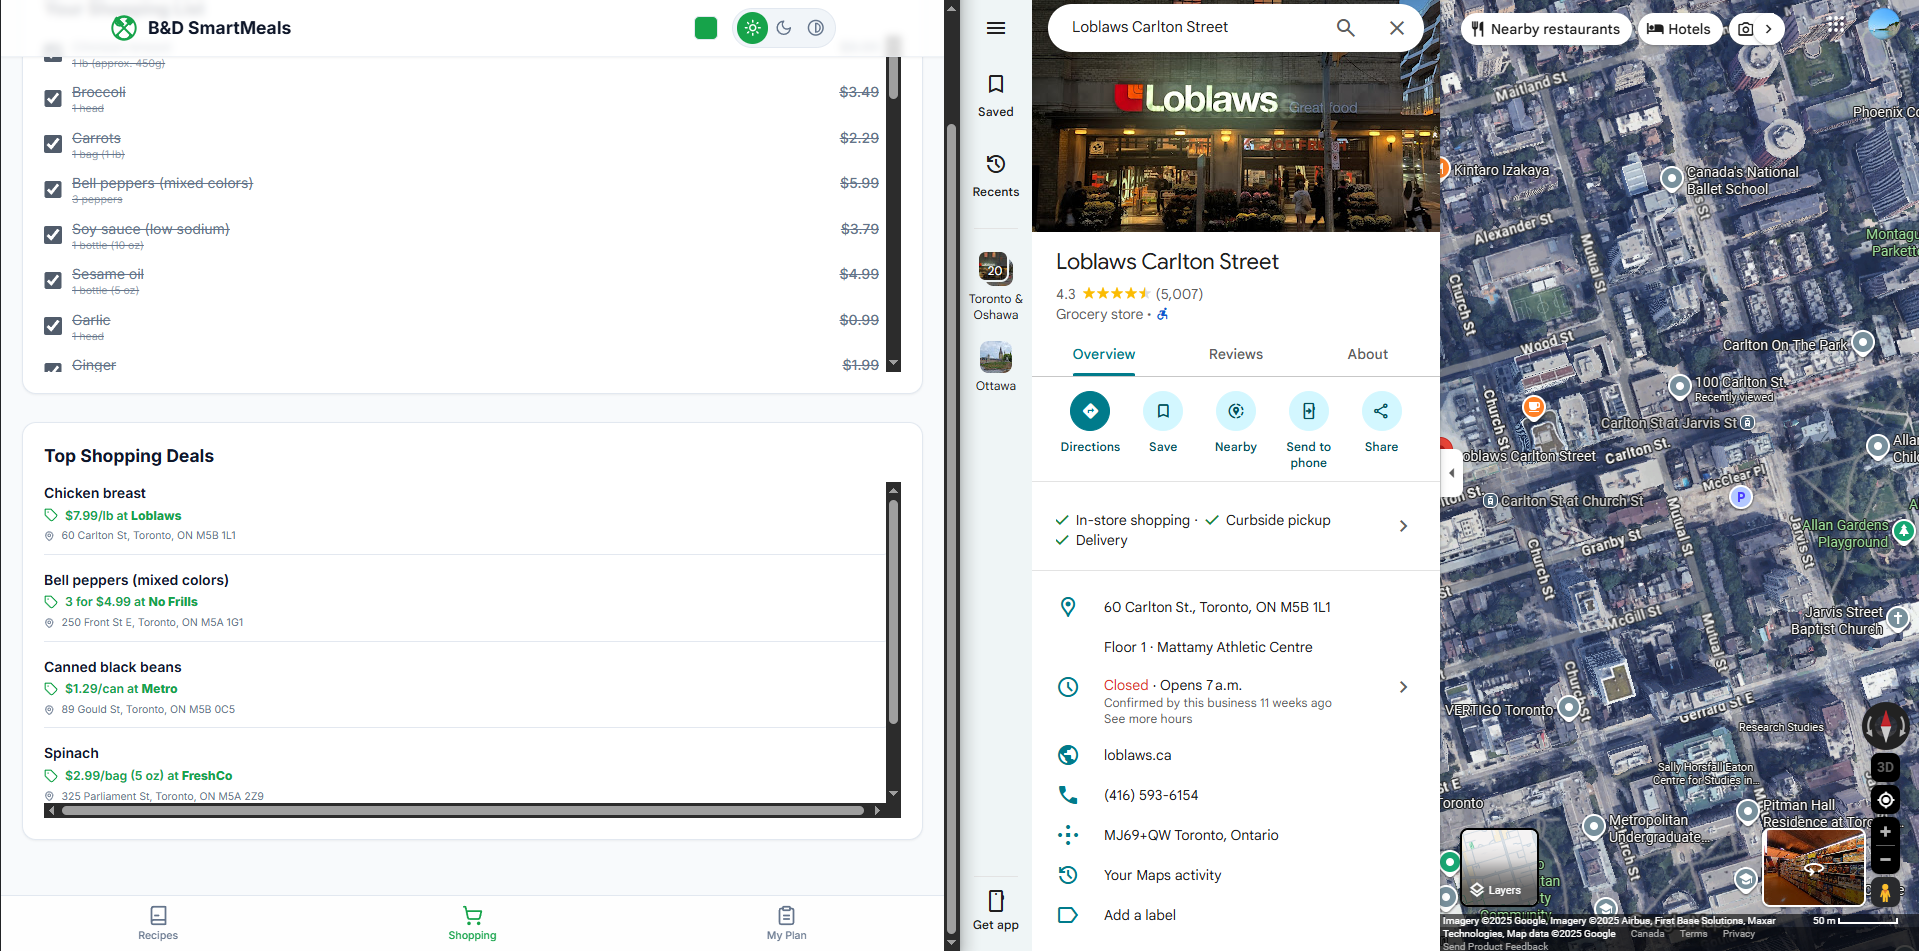This screenshot has height=951, width=1919.
Task: Select the high-contrast theme icon in SmartMeals
Action: [816, 28]
